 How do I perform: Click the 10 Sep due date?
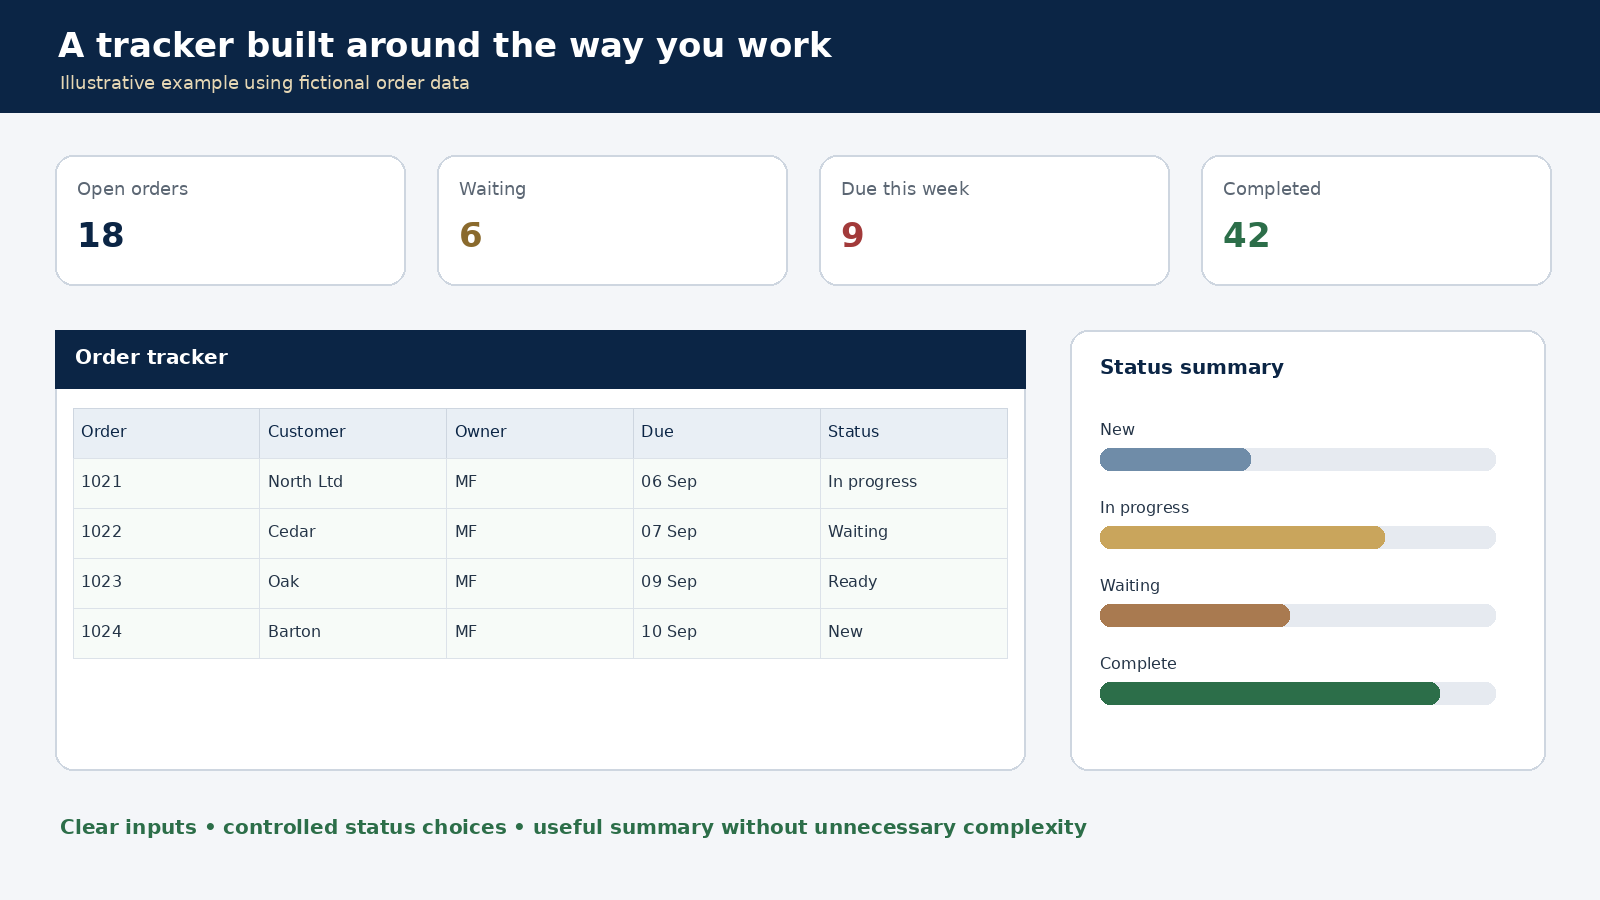pos(727,633)
